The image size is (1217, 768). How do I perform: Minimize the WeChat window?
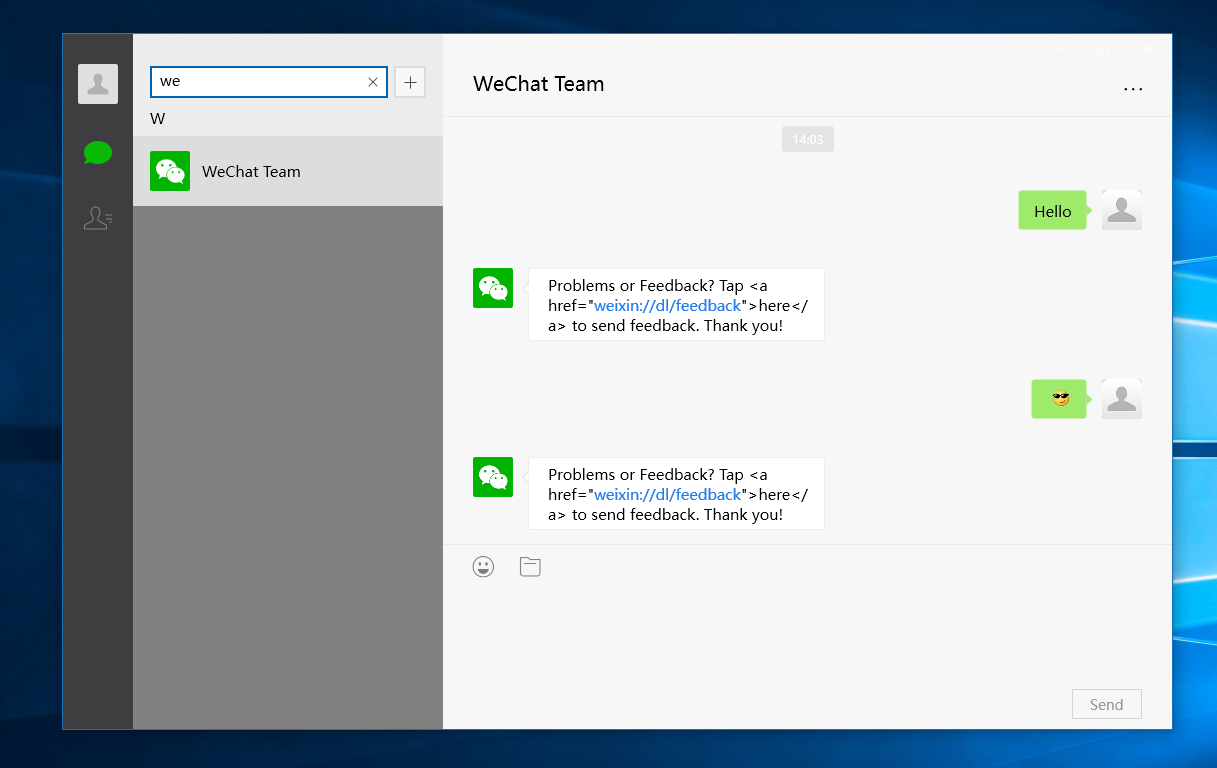[1058, 49]
